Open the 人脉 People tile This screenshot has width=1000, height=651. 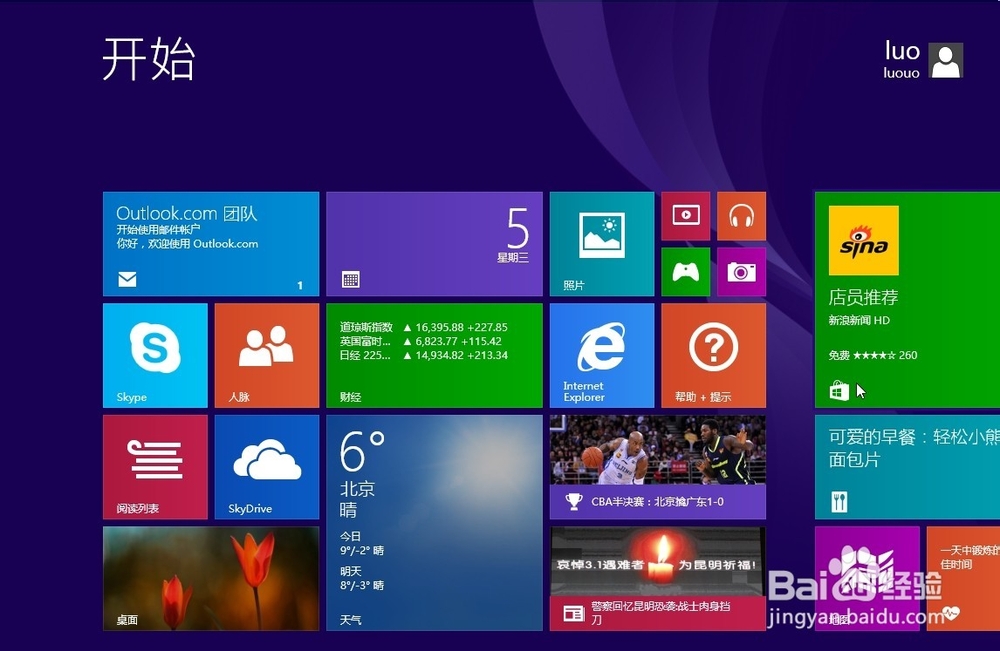267,355
